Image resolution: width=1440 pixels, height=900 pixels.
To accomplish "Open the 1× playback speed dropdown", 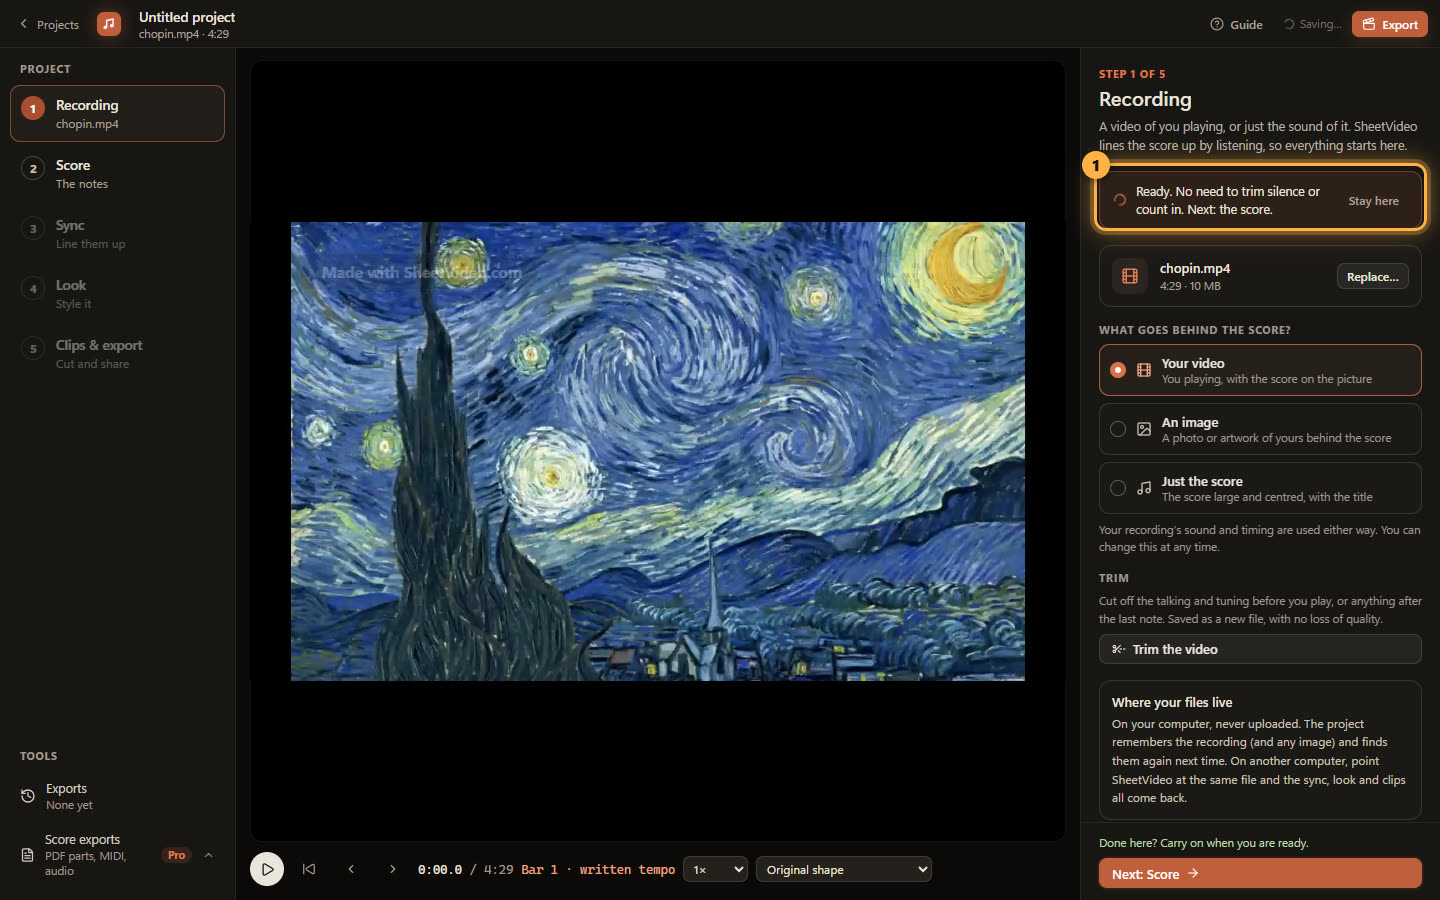I will [716, 869].
